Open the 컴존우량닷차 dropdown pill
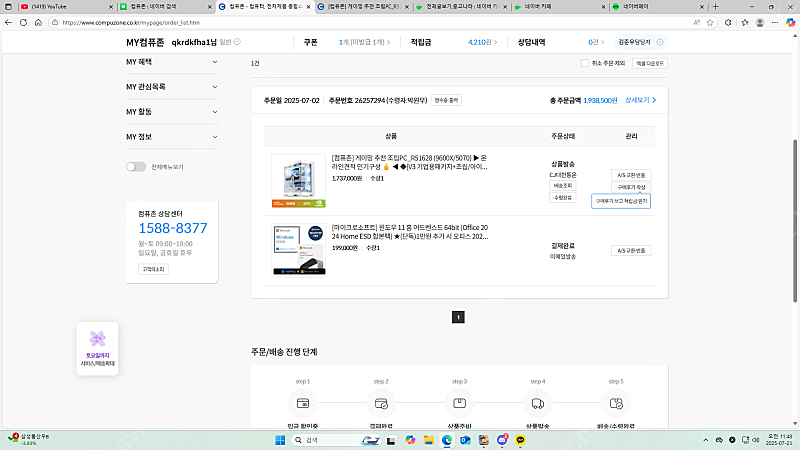800x450 pixels. (x=640, y=42)
